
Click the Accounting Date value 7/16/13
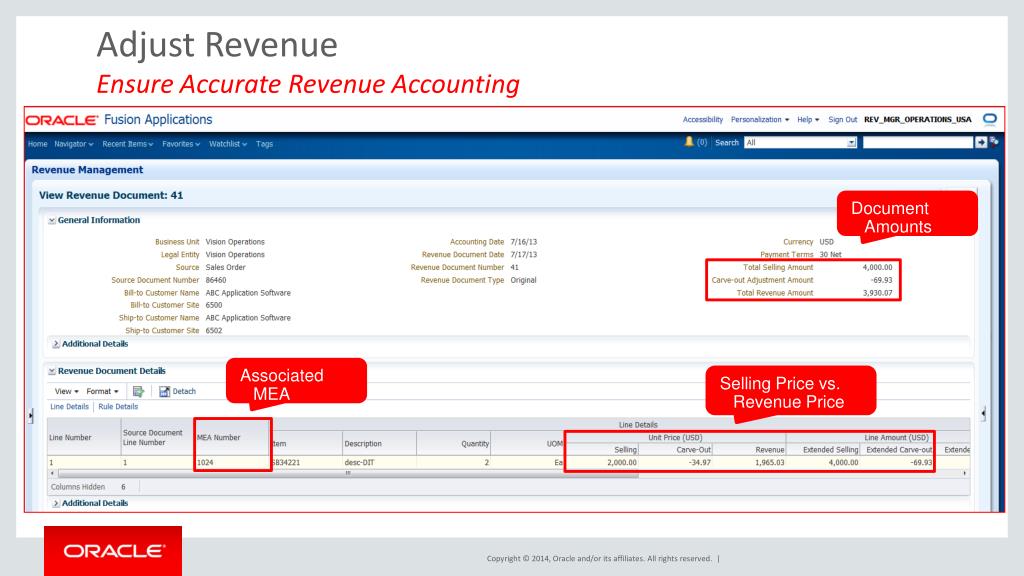(x=524, y=242)
